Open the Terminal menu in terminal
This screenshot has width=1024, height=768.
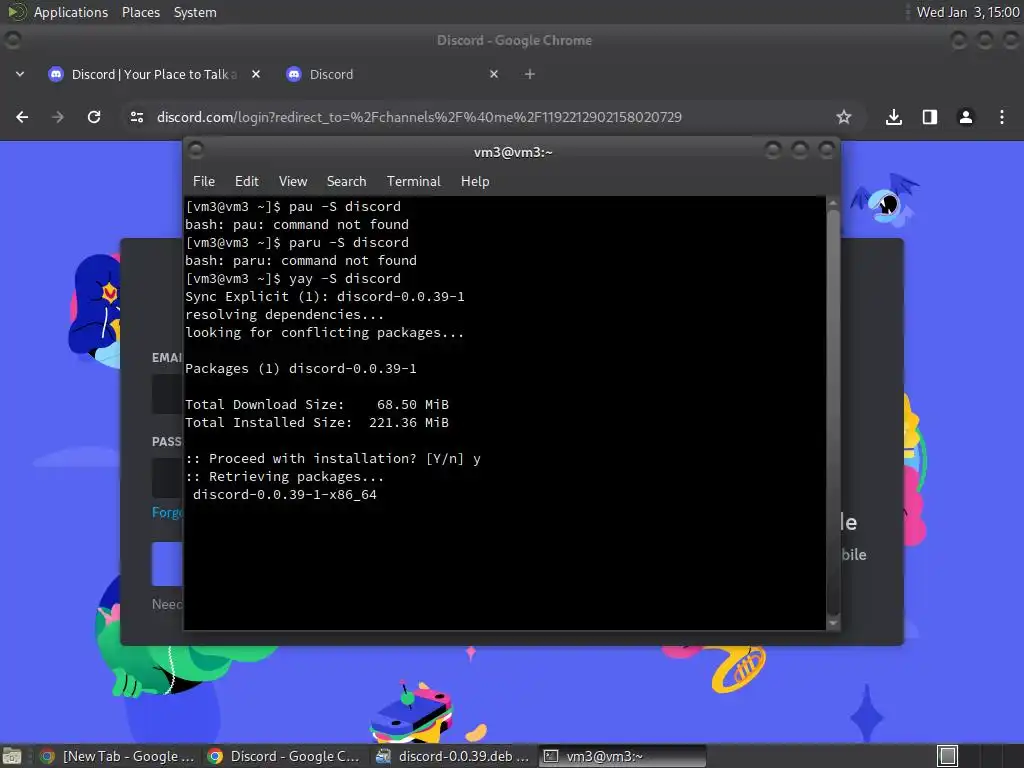point(413,182)
